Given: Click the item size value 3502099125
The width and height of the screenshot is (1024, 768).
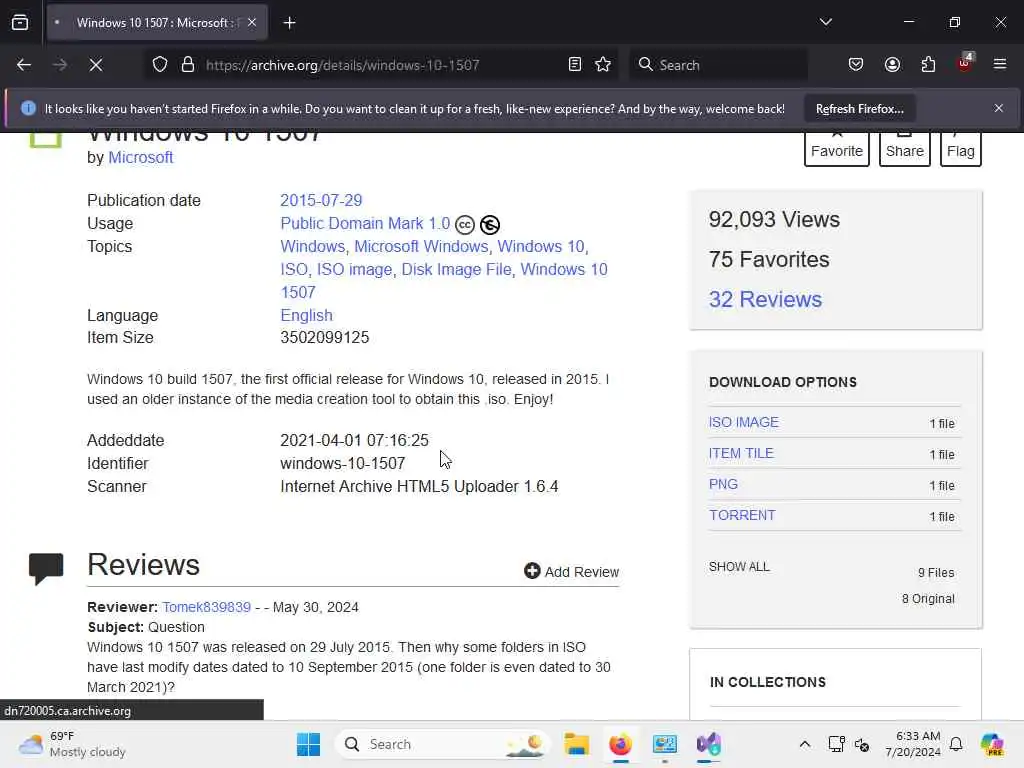Looking at the screenshot, I should point(325,338).
